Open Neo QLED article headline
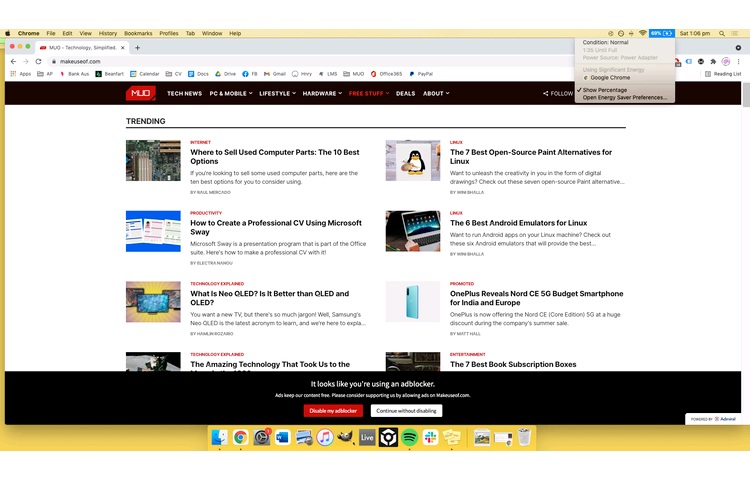The height and width of the screenshot is (483, 750). click(x=269, y=298)
